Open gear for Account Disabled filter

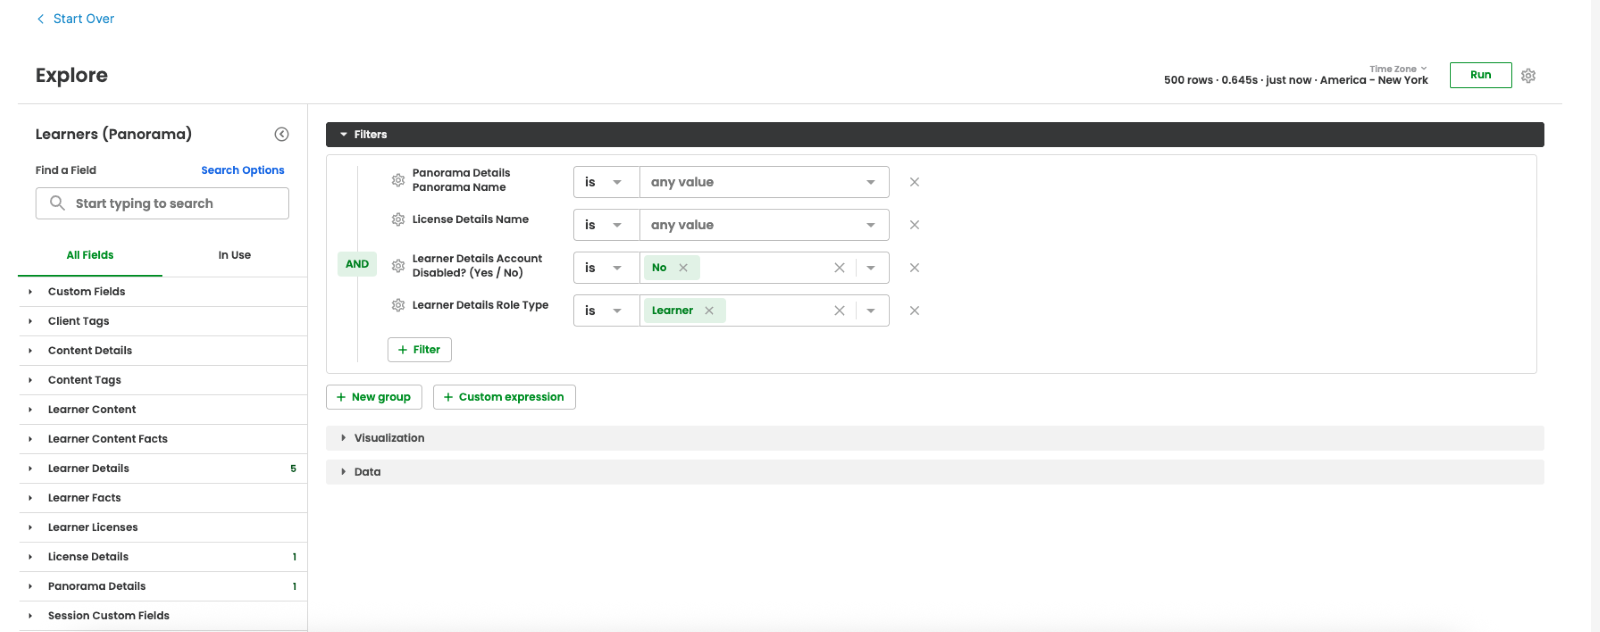398,266
